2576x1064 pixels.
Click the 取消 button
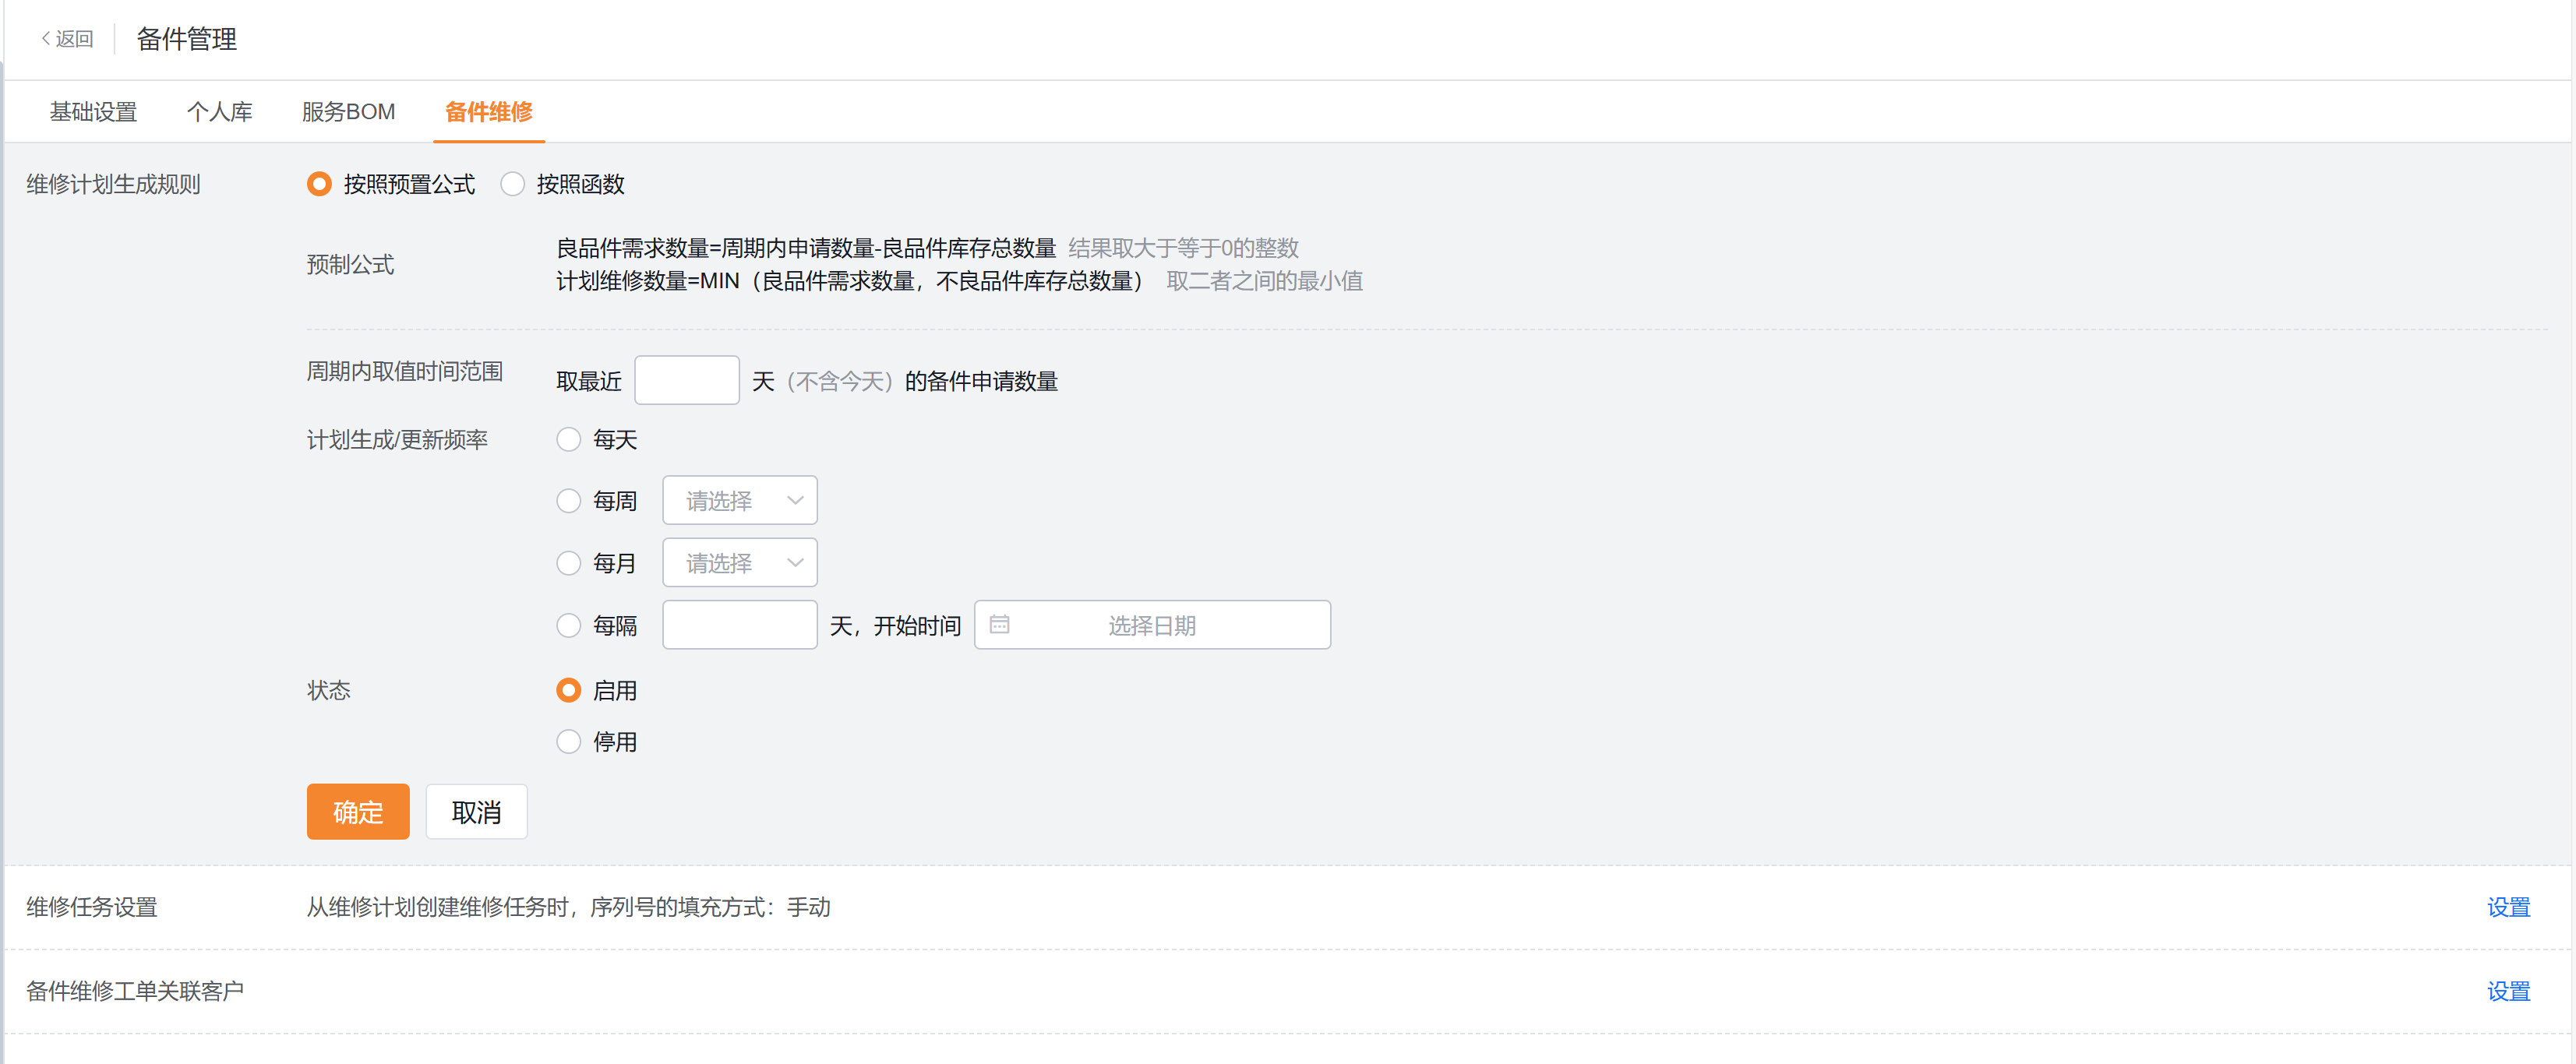click(x=476, y=812)
